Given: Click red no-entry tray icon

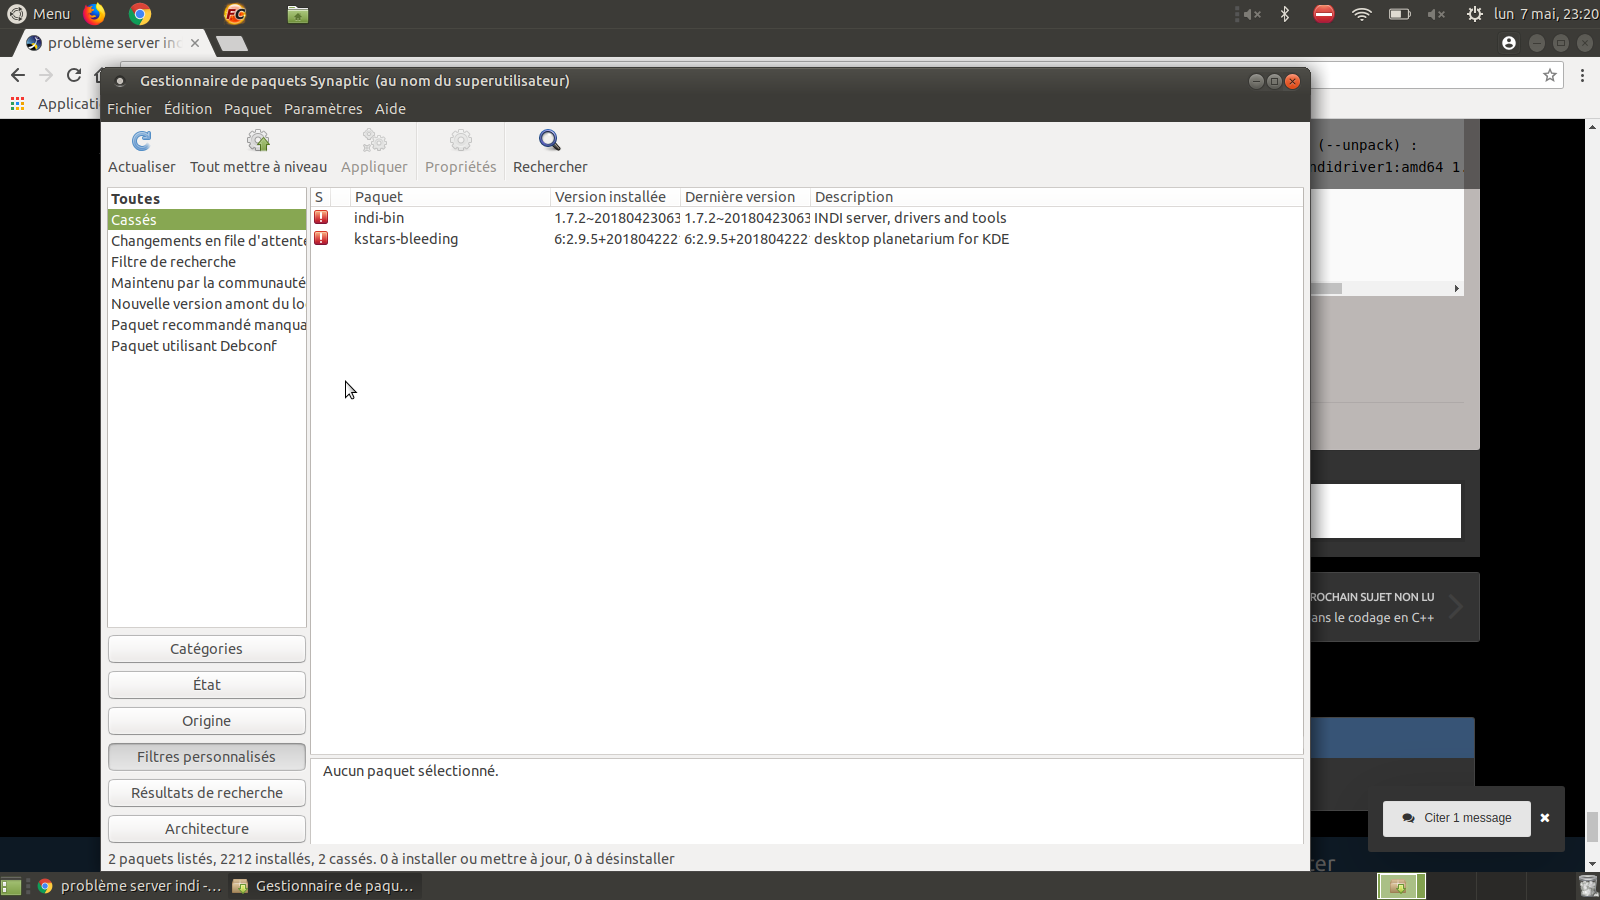Looking at the screenshot, I should (1324, 14).
